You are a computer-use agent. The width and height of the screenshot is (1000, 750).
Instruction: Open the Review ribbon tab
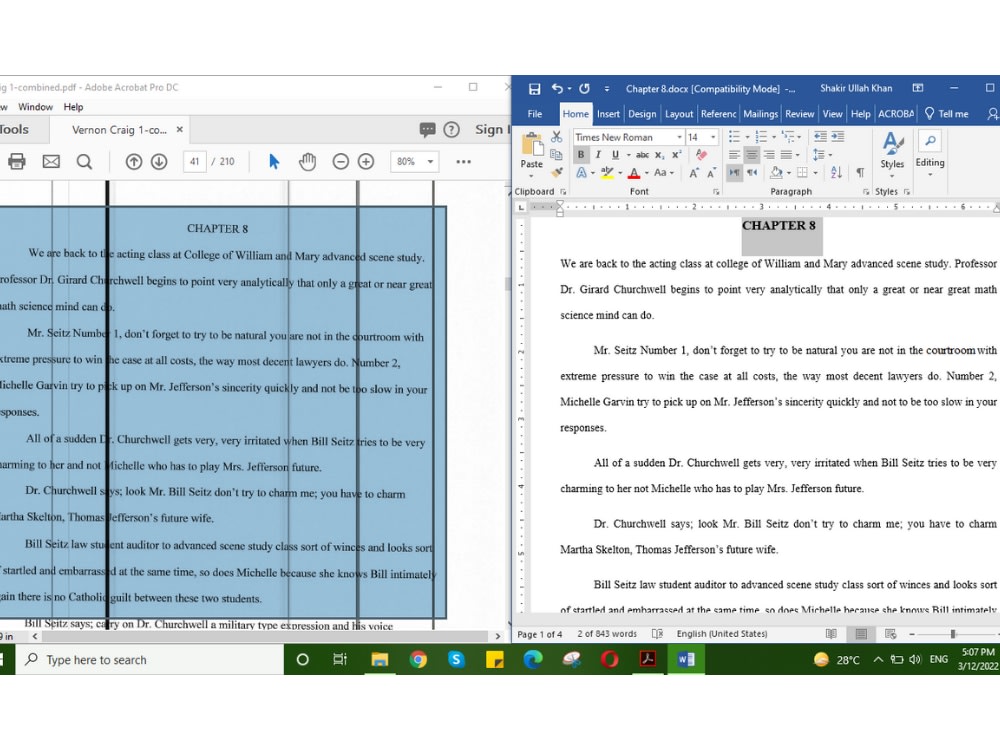click(799, 114)
